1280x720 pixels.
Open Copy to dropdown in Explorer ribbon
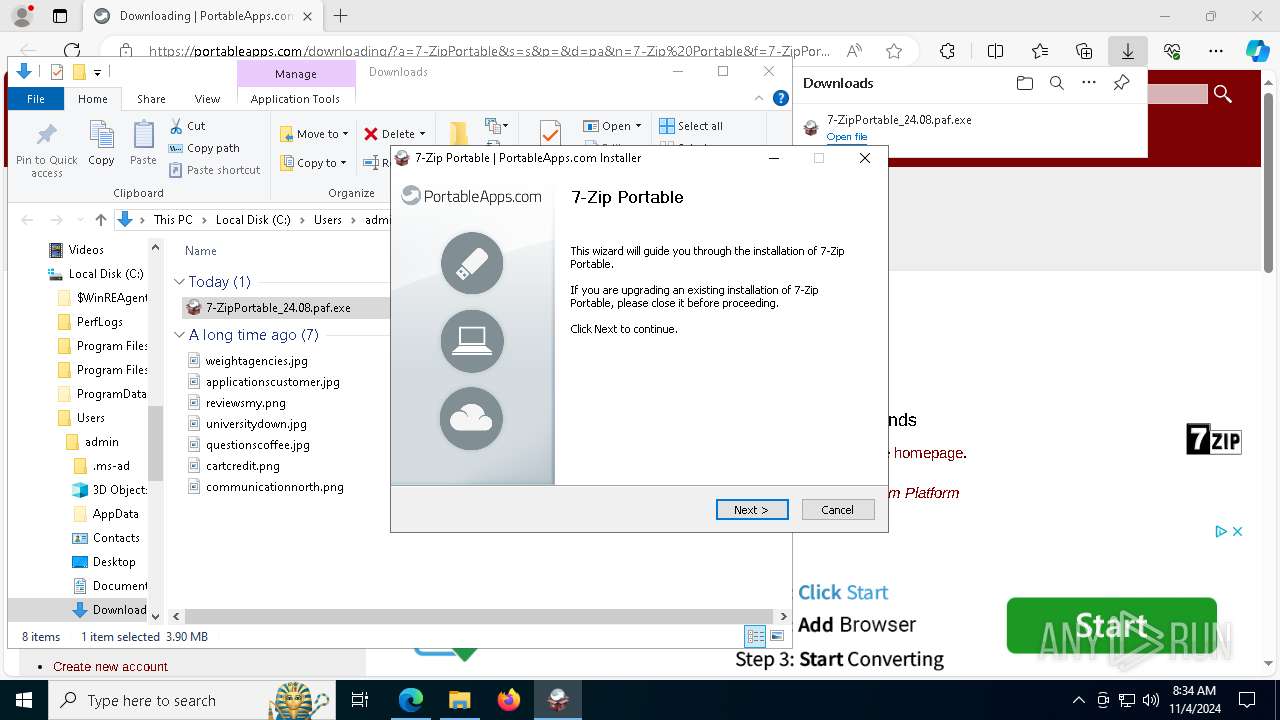[x=314, y=163]
